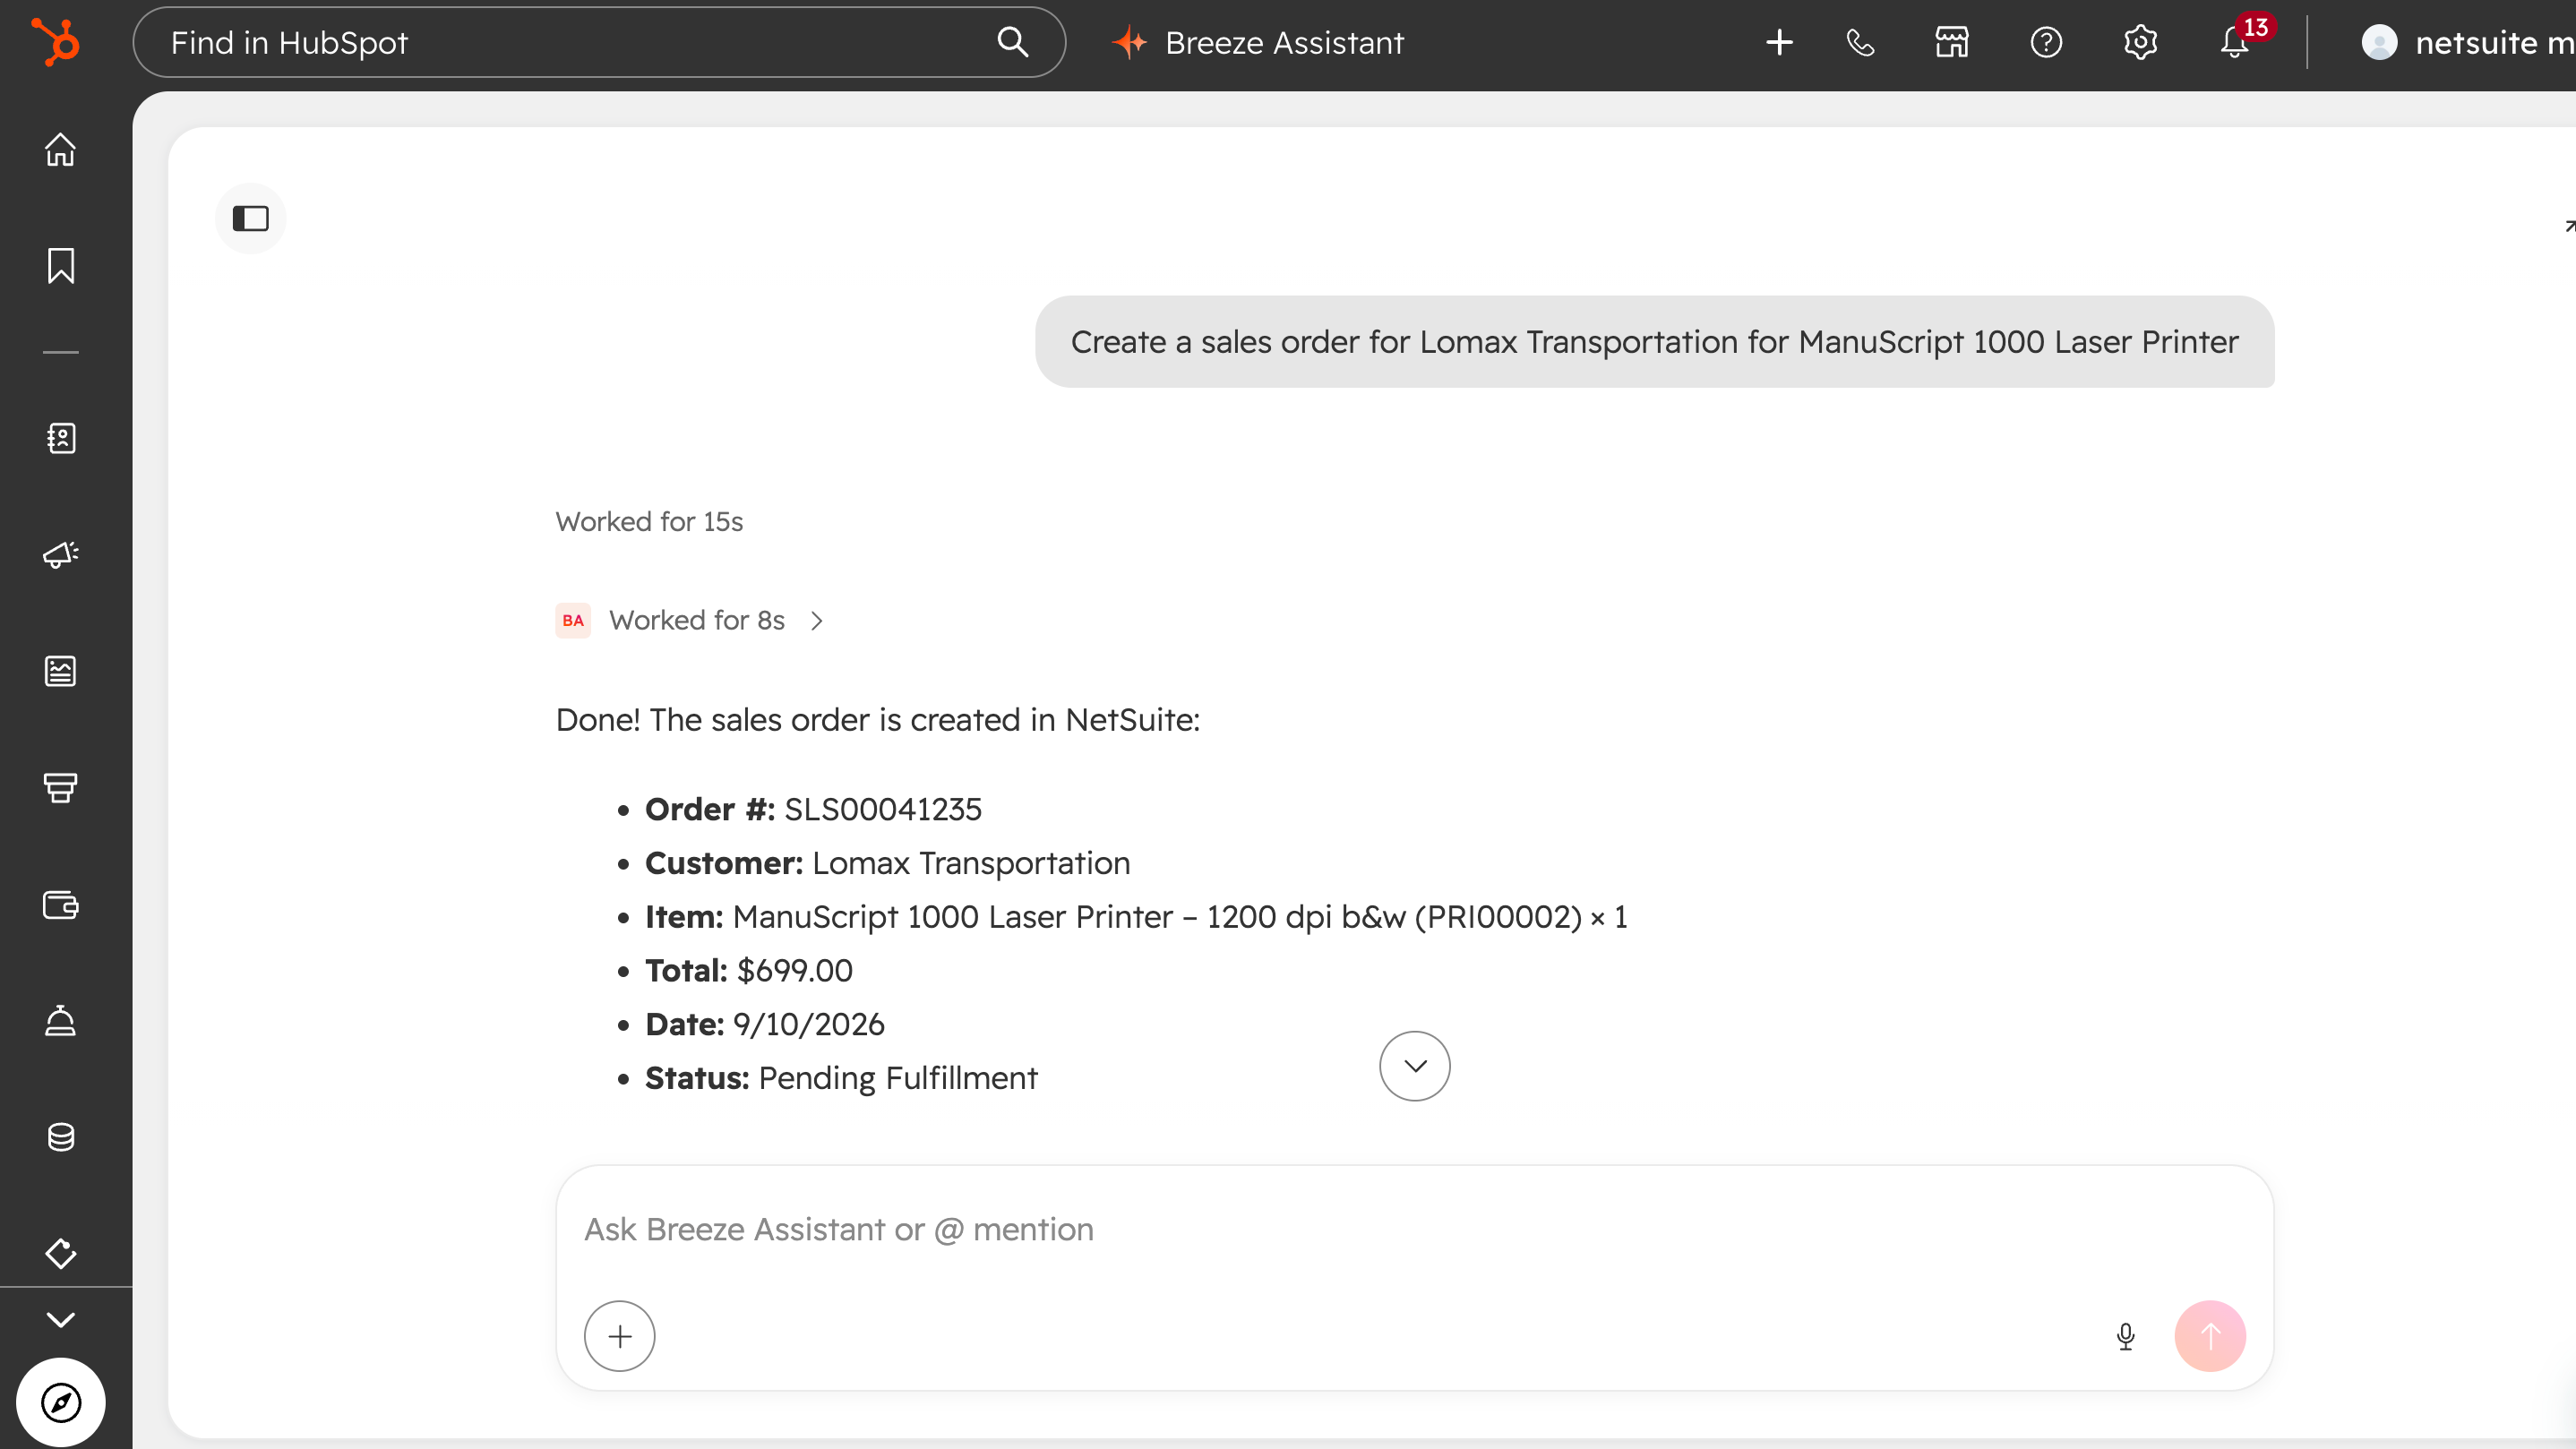The height and width of the screenshot is (1449, 2576).
Task: Open the HubSpot sprocket logo home
Action: [55, 42]
